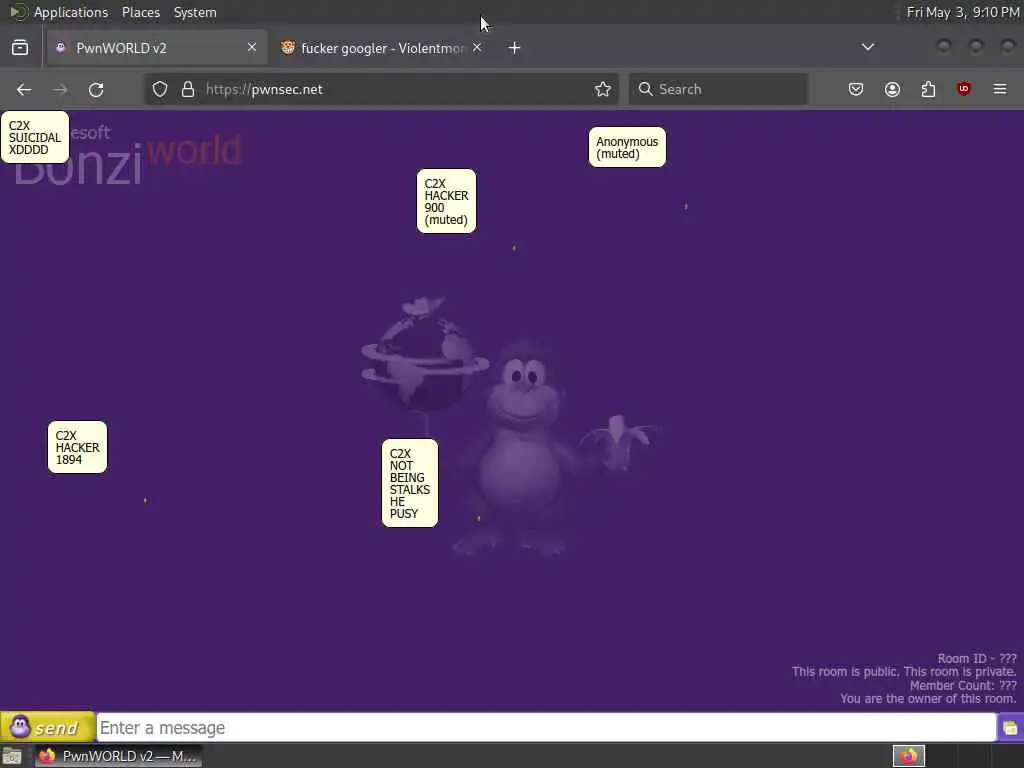Open a new browser tab
1024x768 pixels.
515,48
